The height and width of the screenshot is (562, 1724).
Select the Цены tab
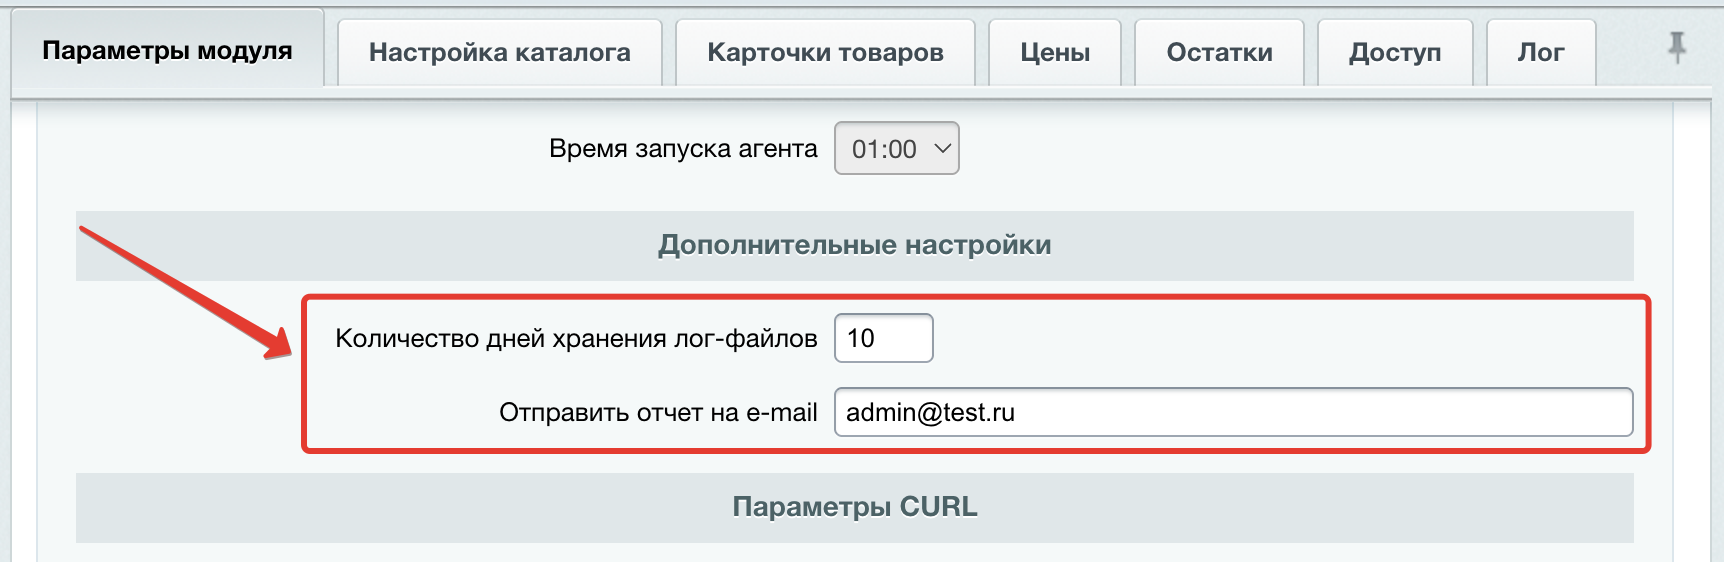(1055, 53)
